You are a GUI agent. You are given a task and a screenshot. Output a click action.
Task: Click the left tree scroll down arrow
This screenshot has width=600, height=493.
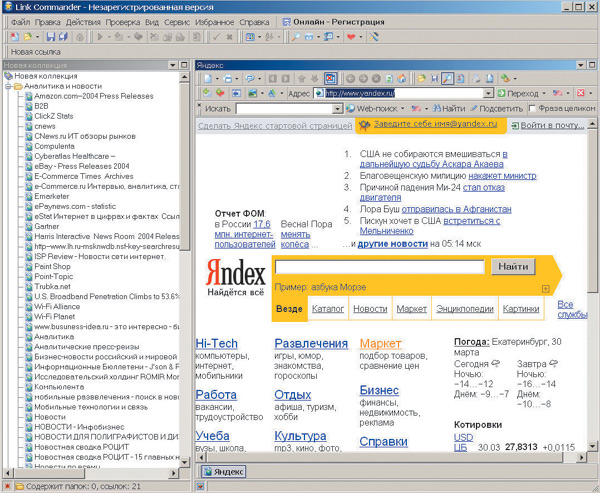(185, 462)
